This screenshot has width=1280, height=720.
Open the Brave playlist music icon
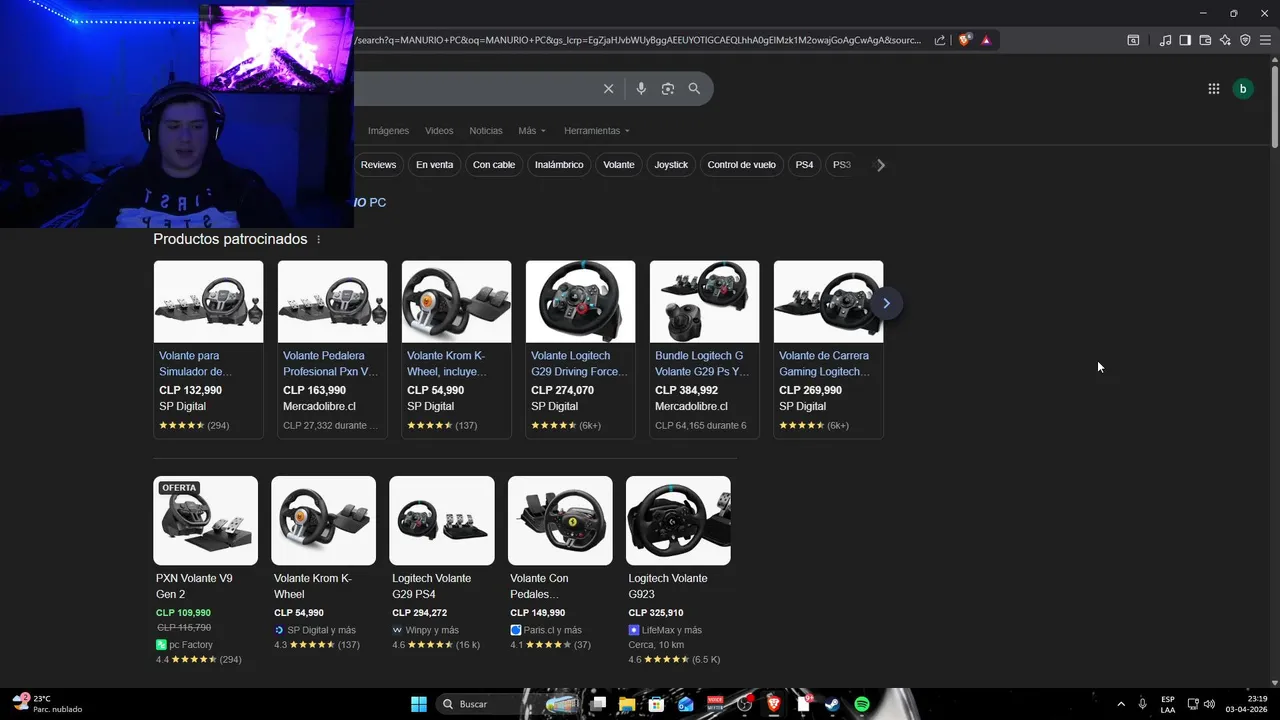pos(1165,40)
